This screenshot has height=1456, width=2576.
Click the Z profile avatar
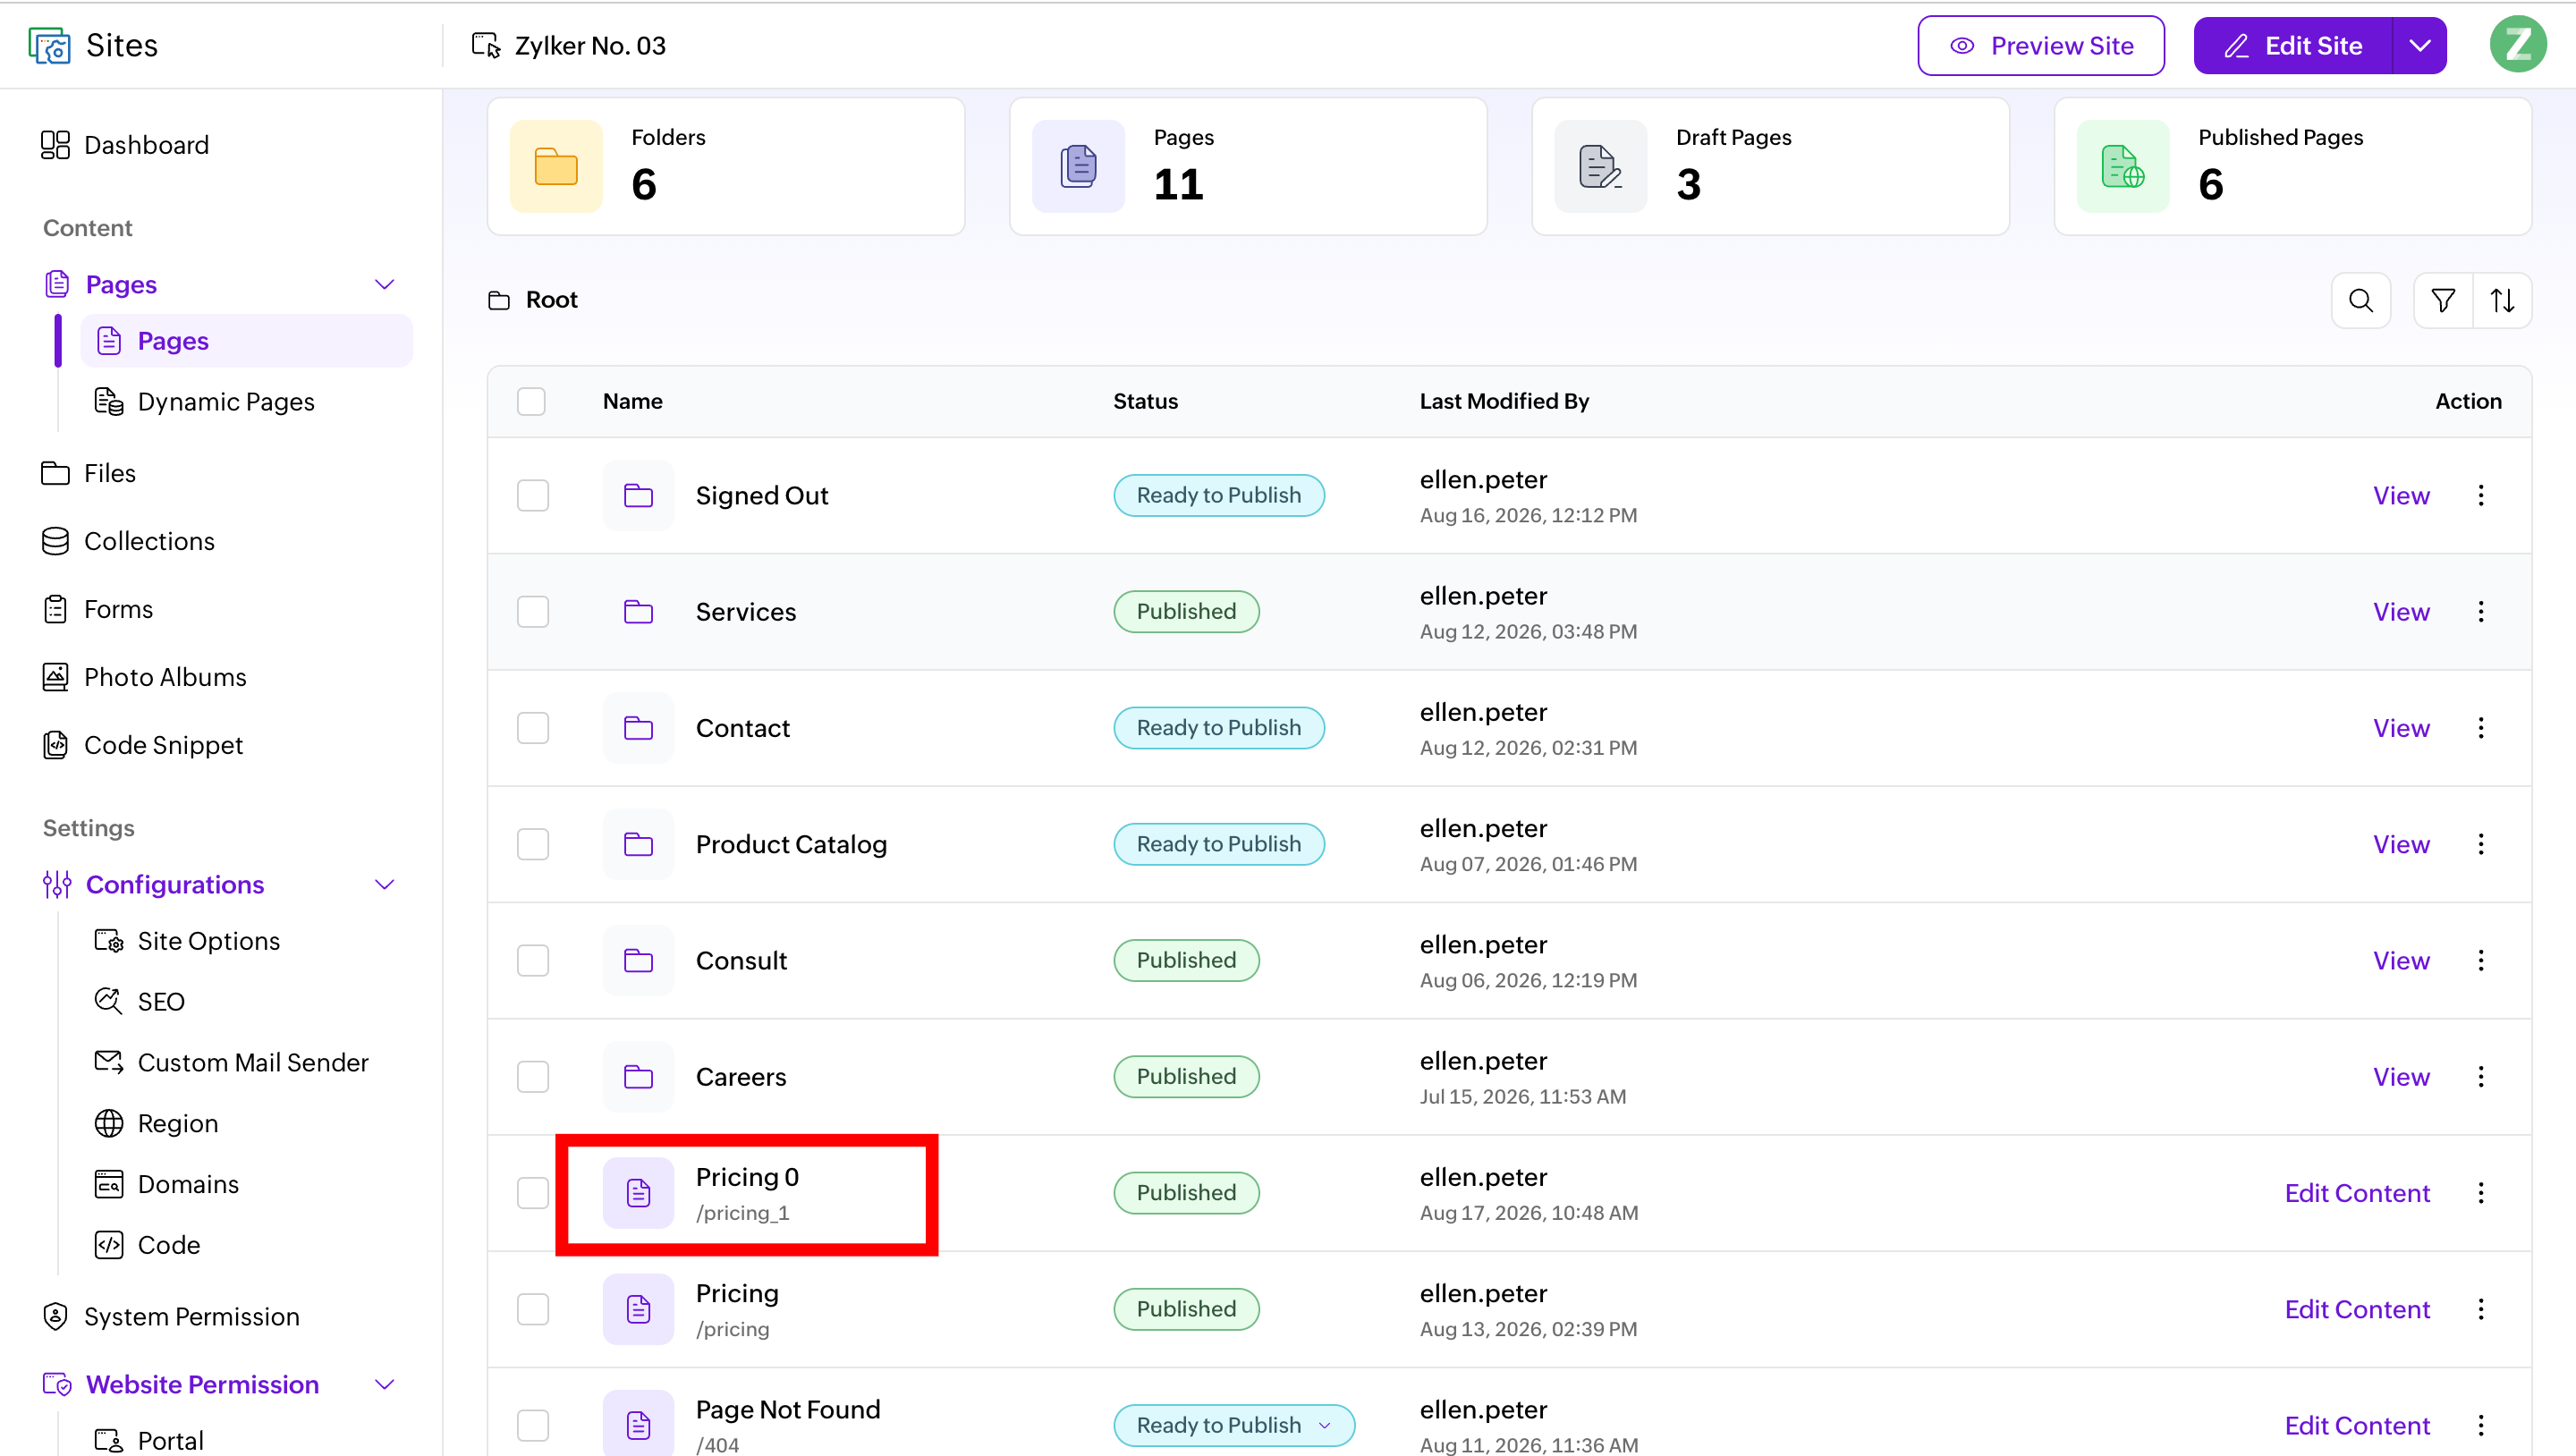2517,45
